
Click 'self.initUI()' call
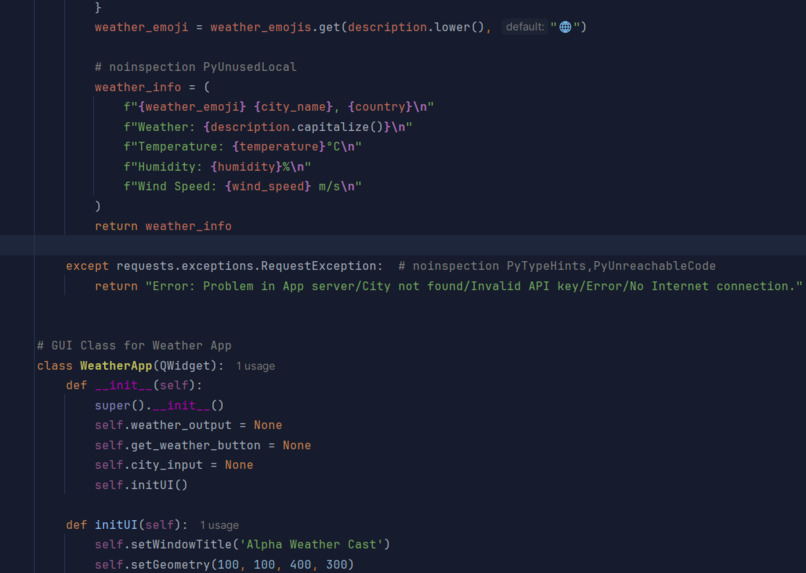141,485
